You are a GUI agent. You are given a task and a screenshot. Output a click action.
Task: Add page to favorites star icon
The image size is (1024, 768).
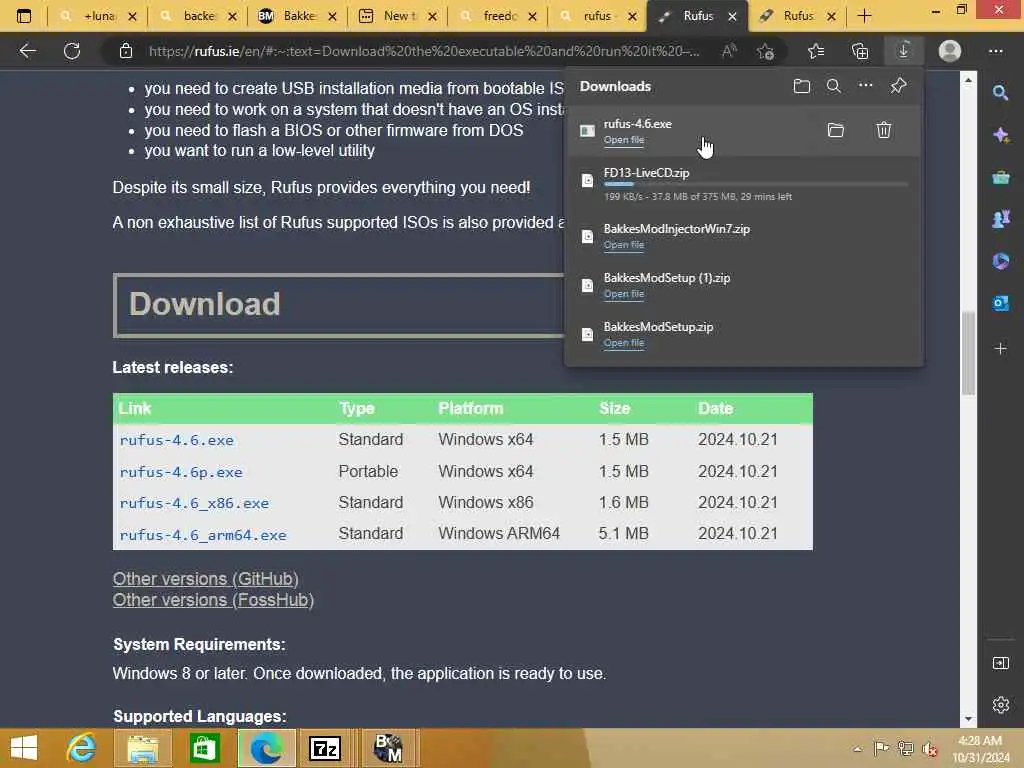tap(765, 51)
